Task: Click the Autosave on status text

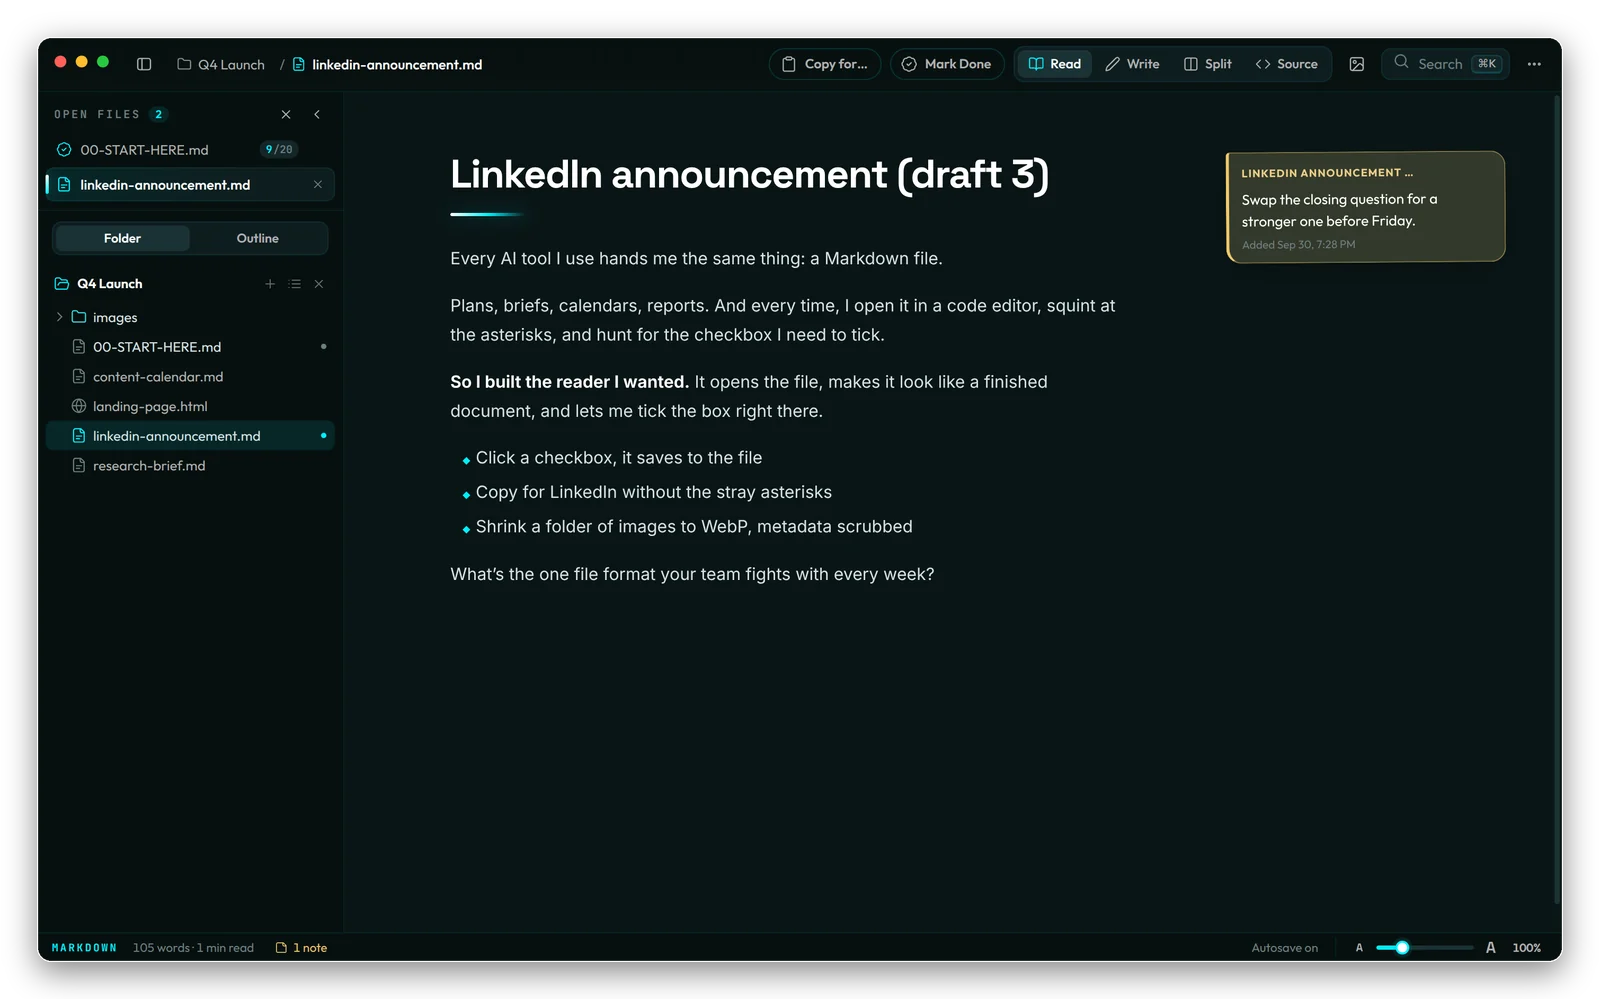Action: coord(1285,948)
